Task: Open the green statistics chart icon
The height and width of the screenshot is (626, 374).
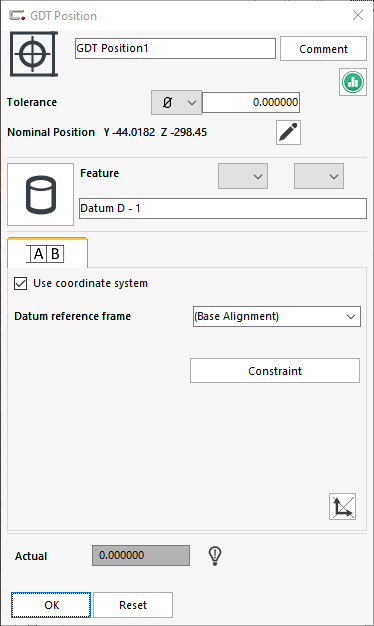Action: (x=353, y=82)
